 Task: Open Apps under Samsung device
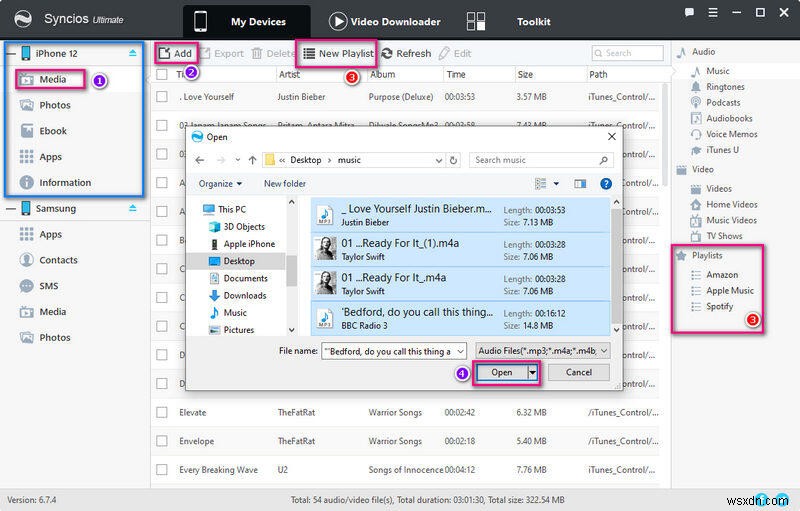(x=50, y=235)
